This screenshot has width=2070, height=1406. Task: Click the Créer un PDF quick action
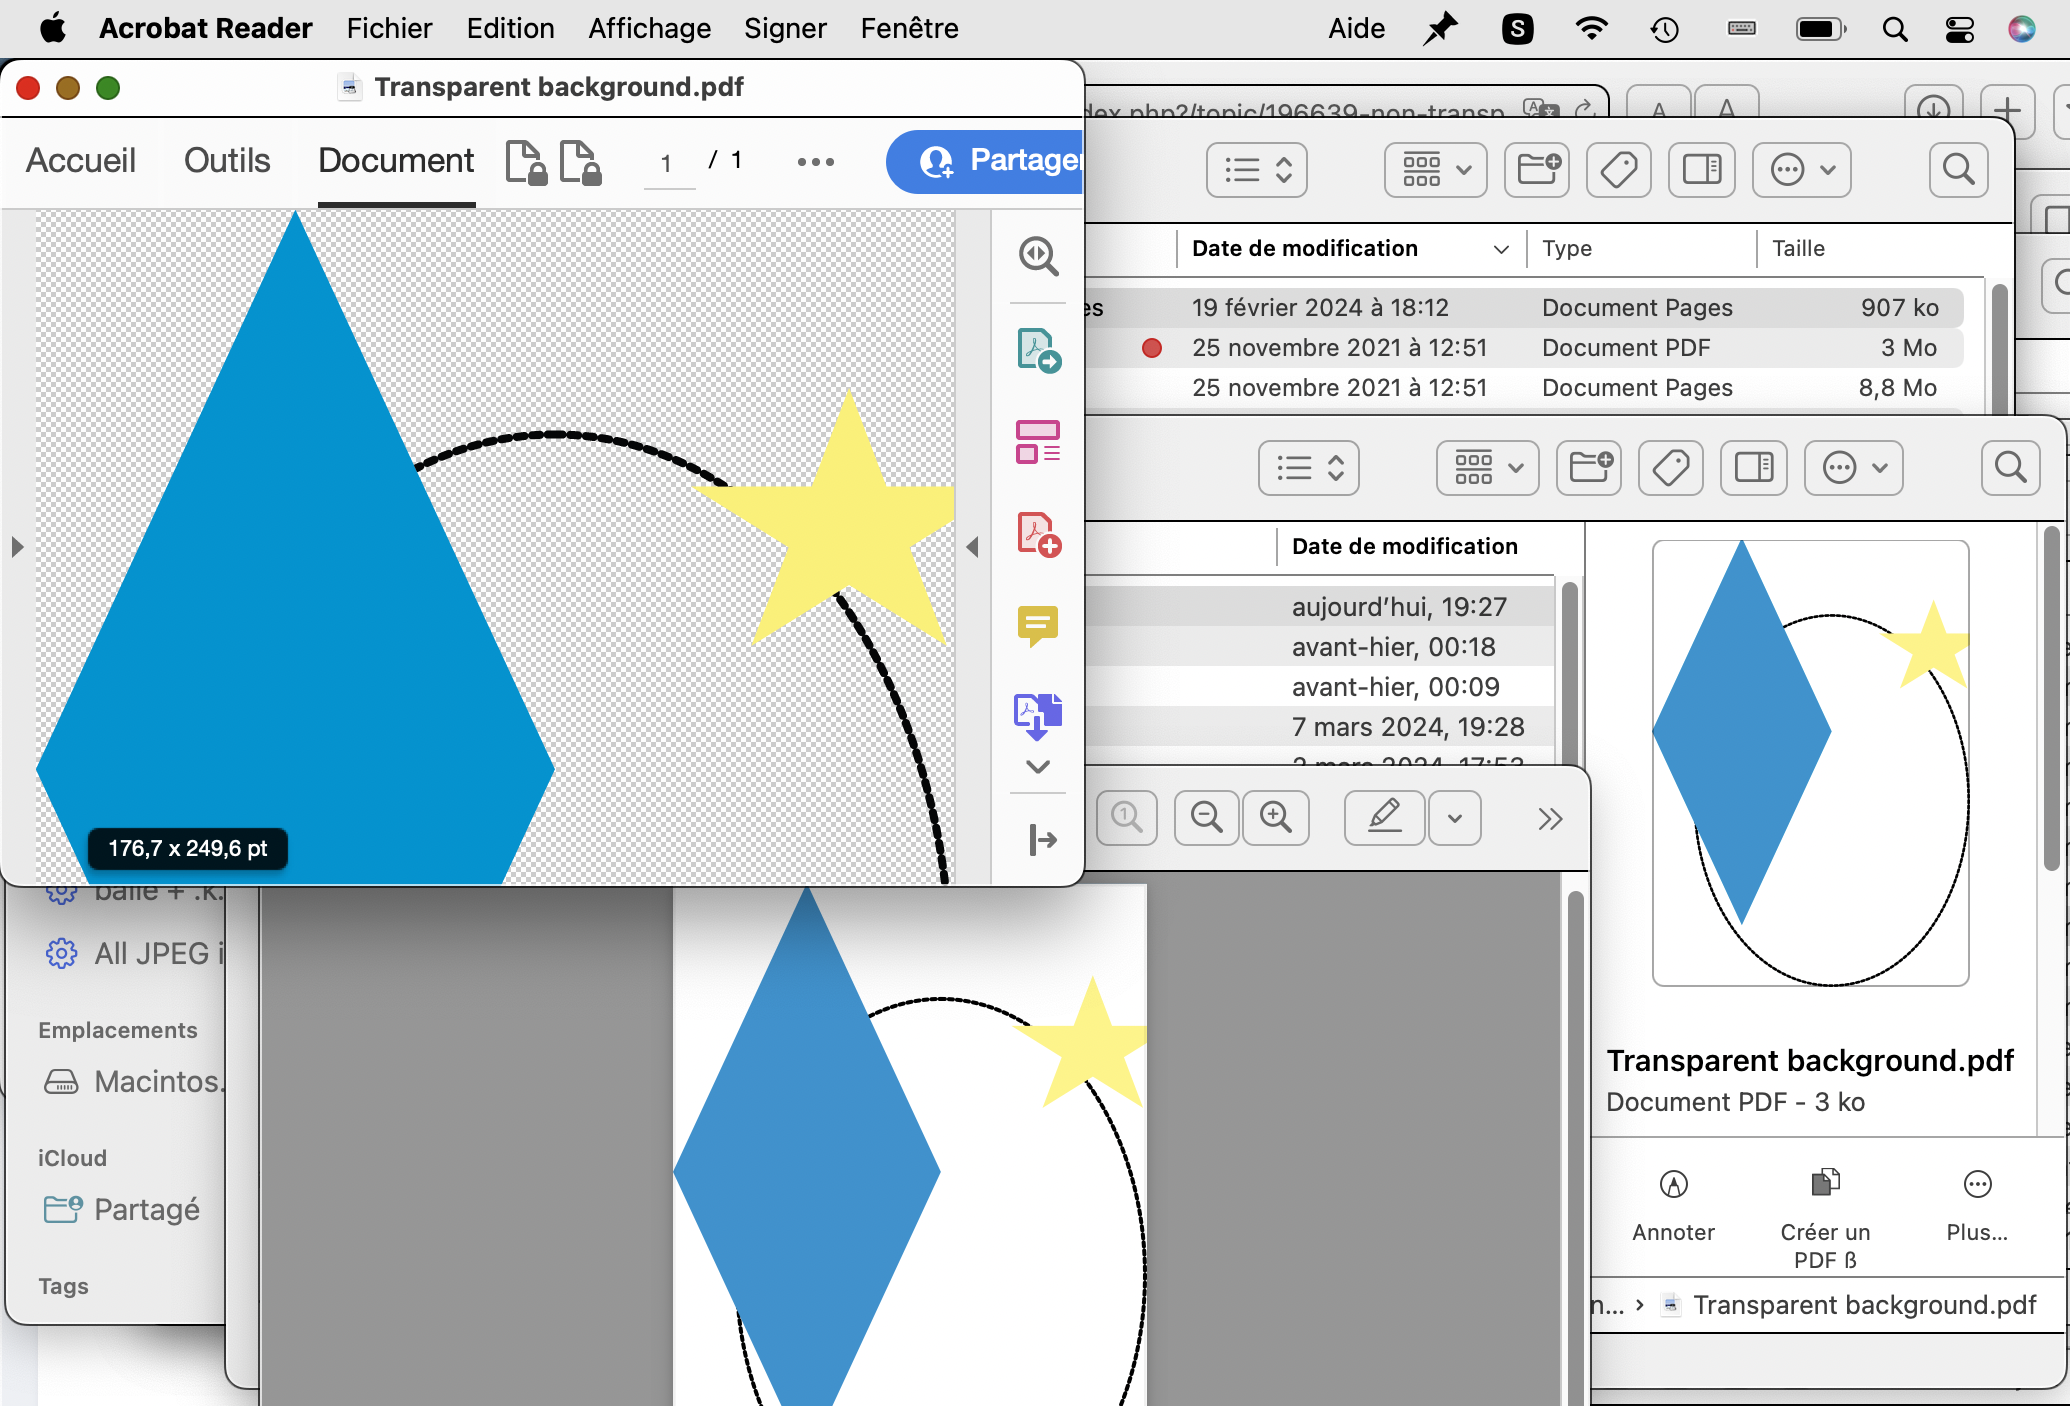1825,1219
